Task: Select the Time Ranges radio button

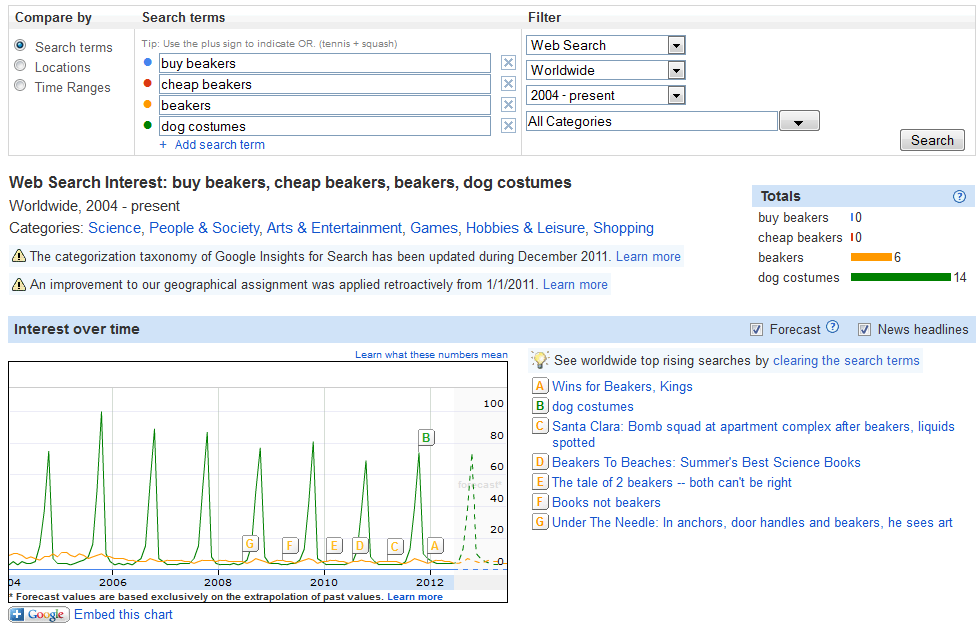Action: (20, 87)
